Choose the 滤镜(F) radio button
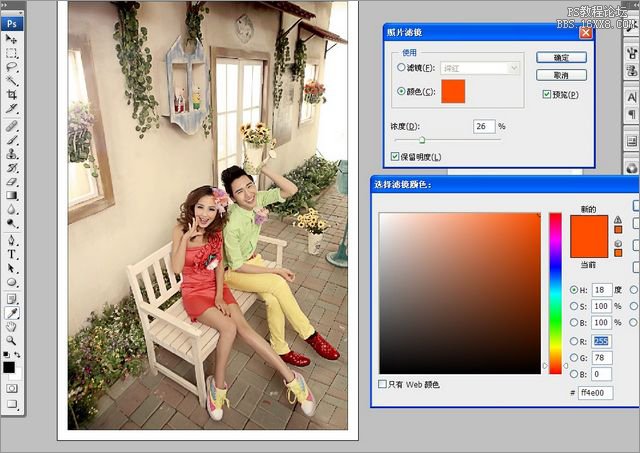This screenshot has width=640, height=453. tap(402, 68)
